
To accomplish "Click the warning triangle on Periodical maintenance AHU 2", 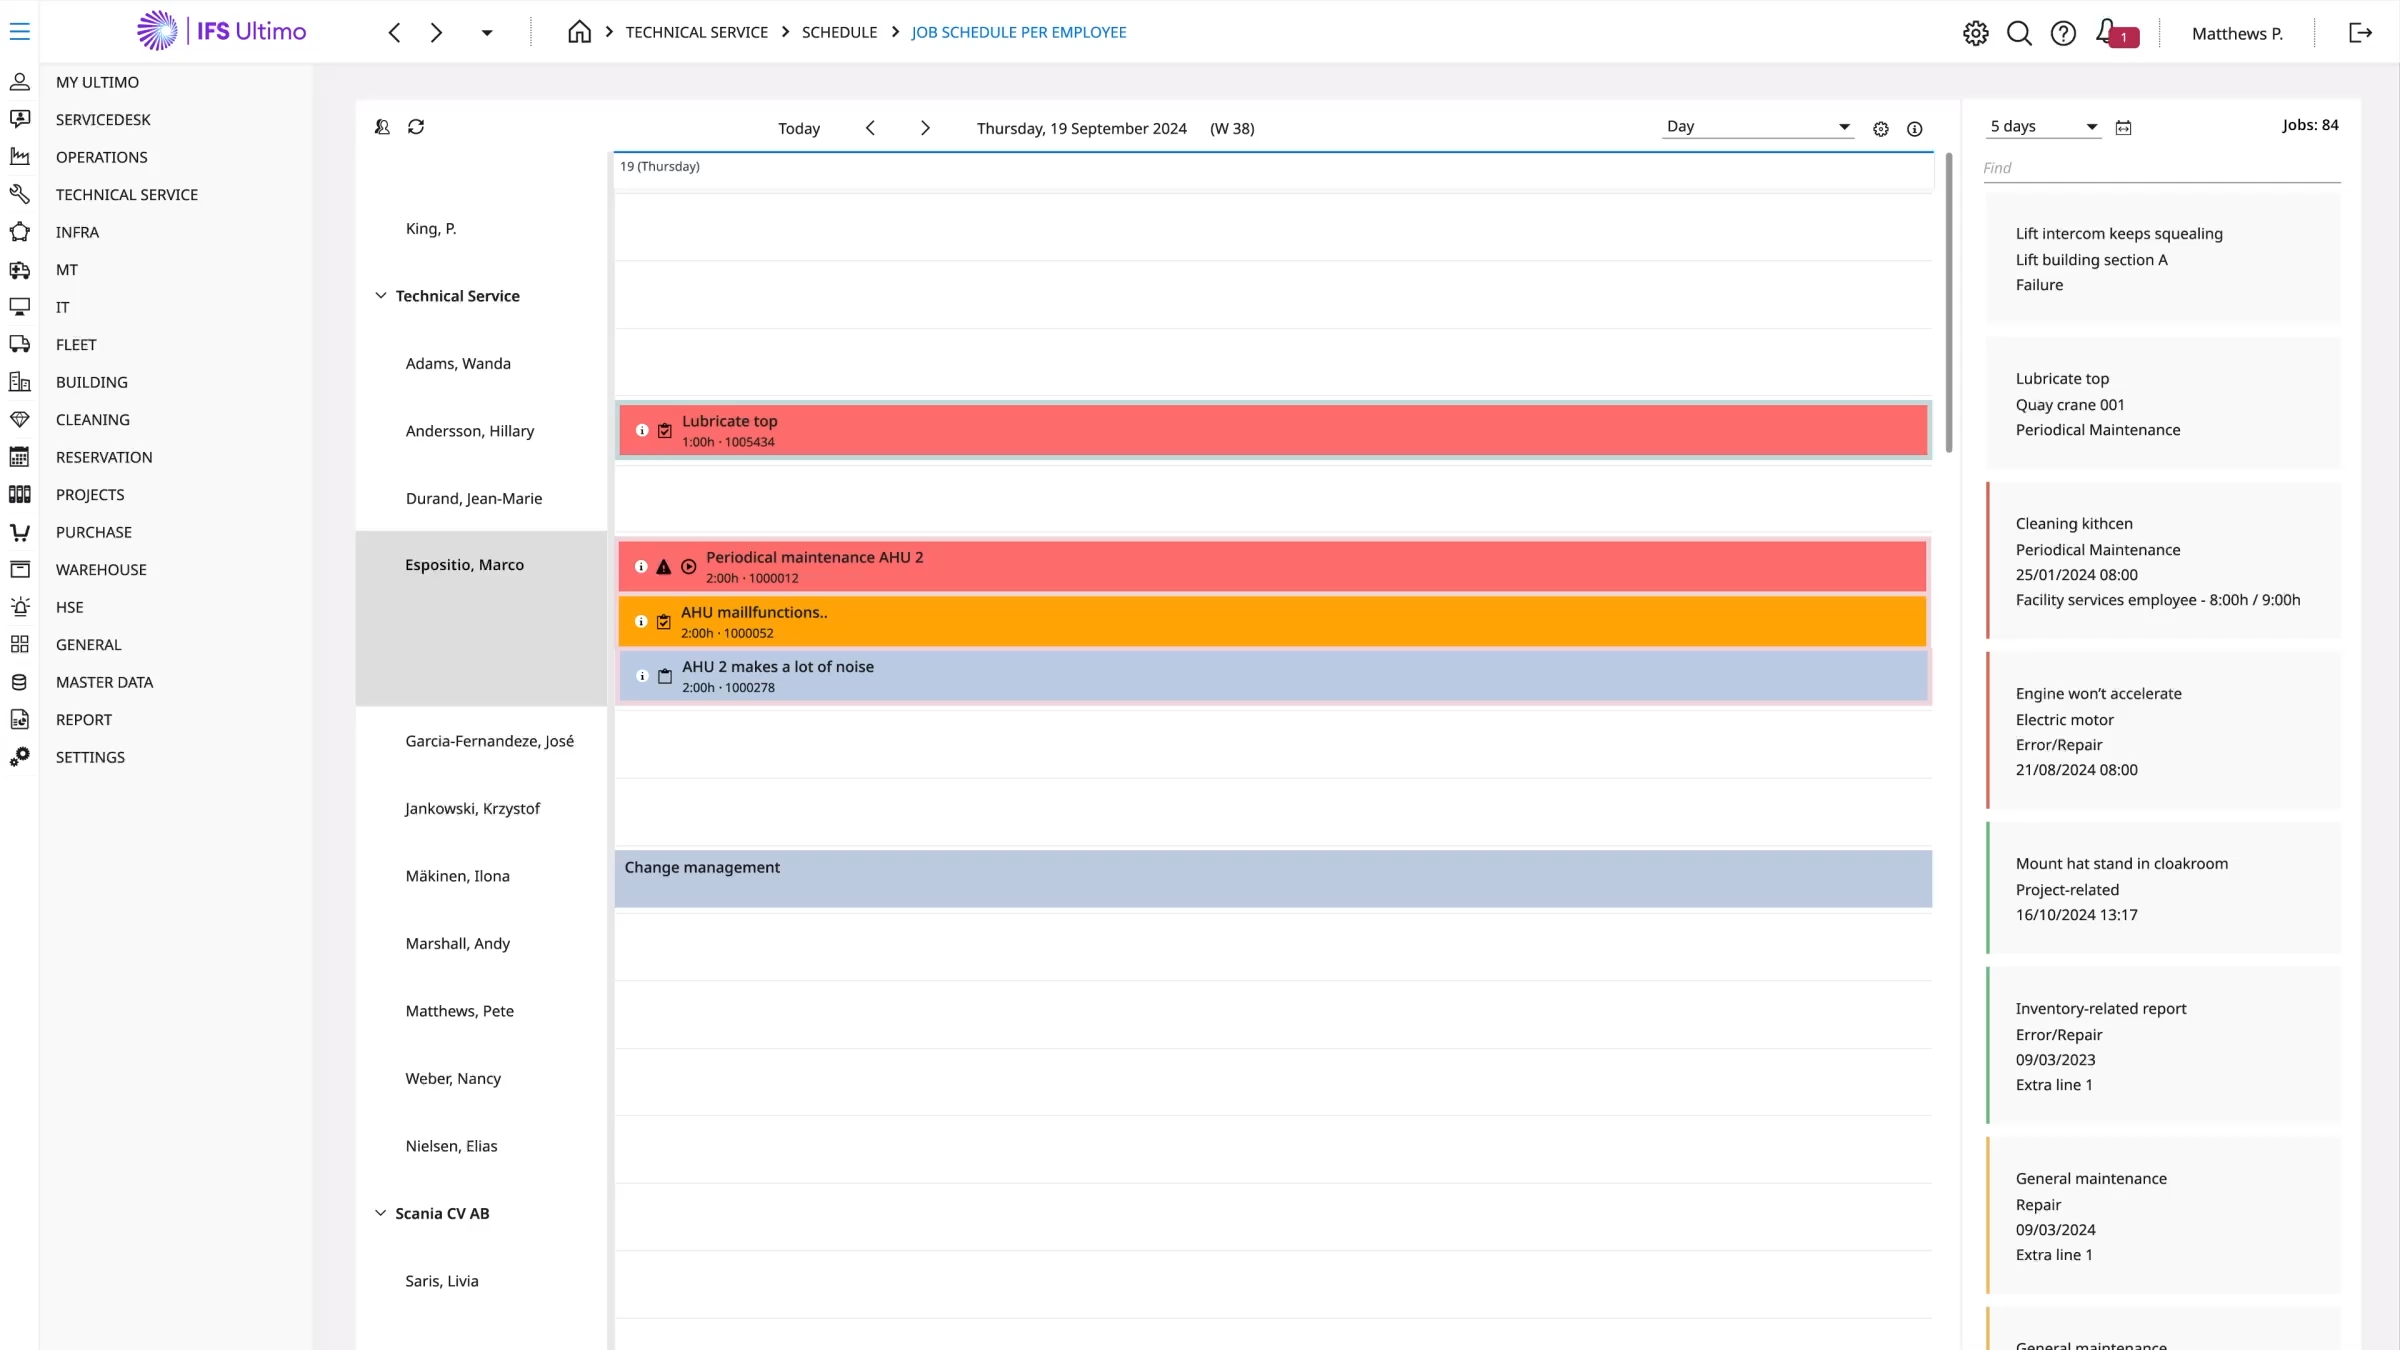I will pyautogui.click(x=664, y=566).
